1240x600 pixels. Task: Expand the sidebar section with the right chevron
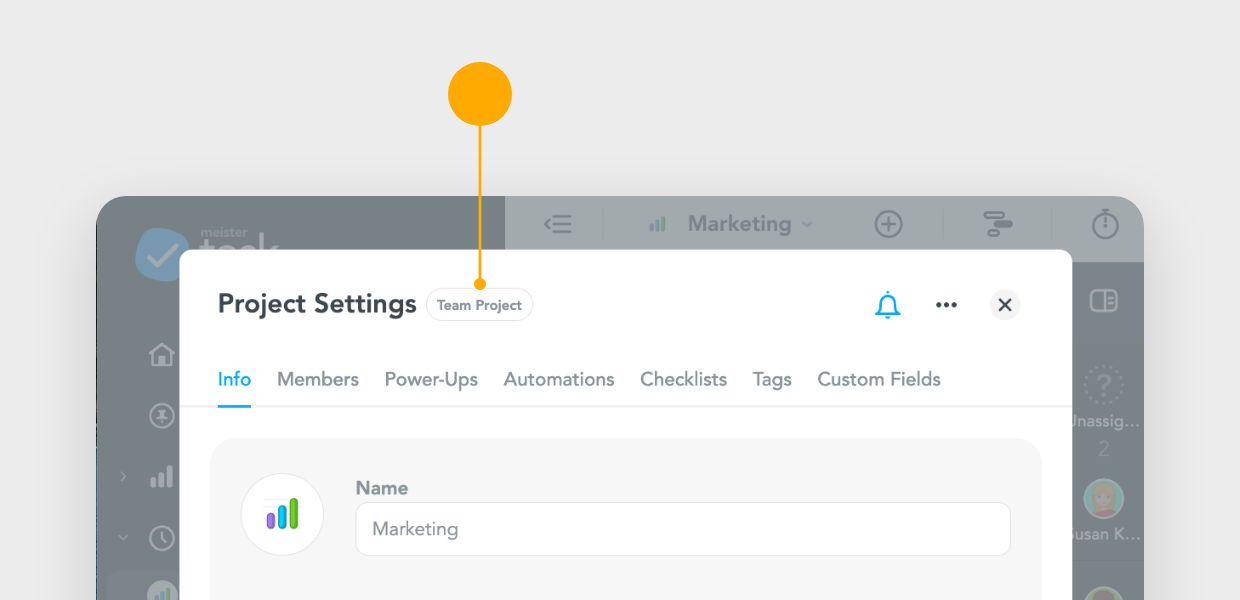point(123,477)
